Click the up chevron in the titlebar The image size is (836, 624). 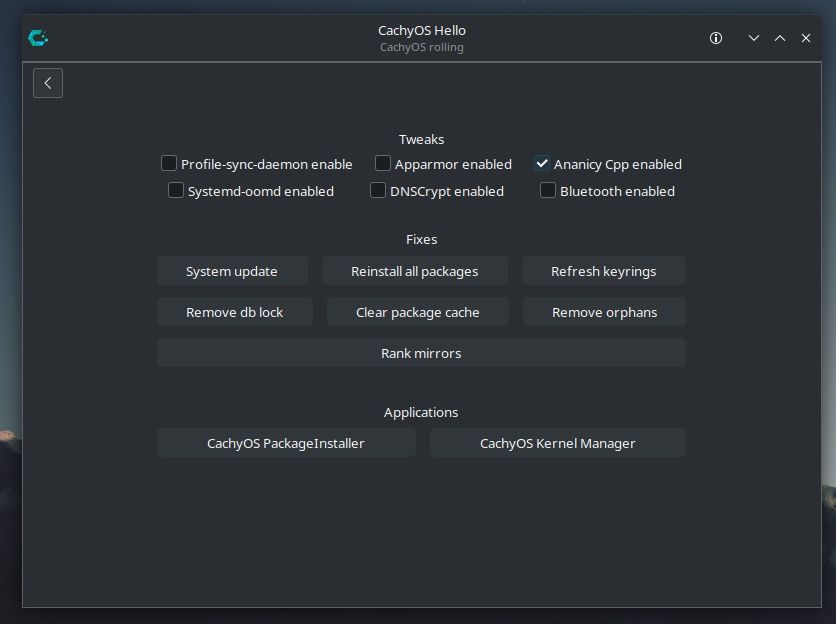click(780, 38)
